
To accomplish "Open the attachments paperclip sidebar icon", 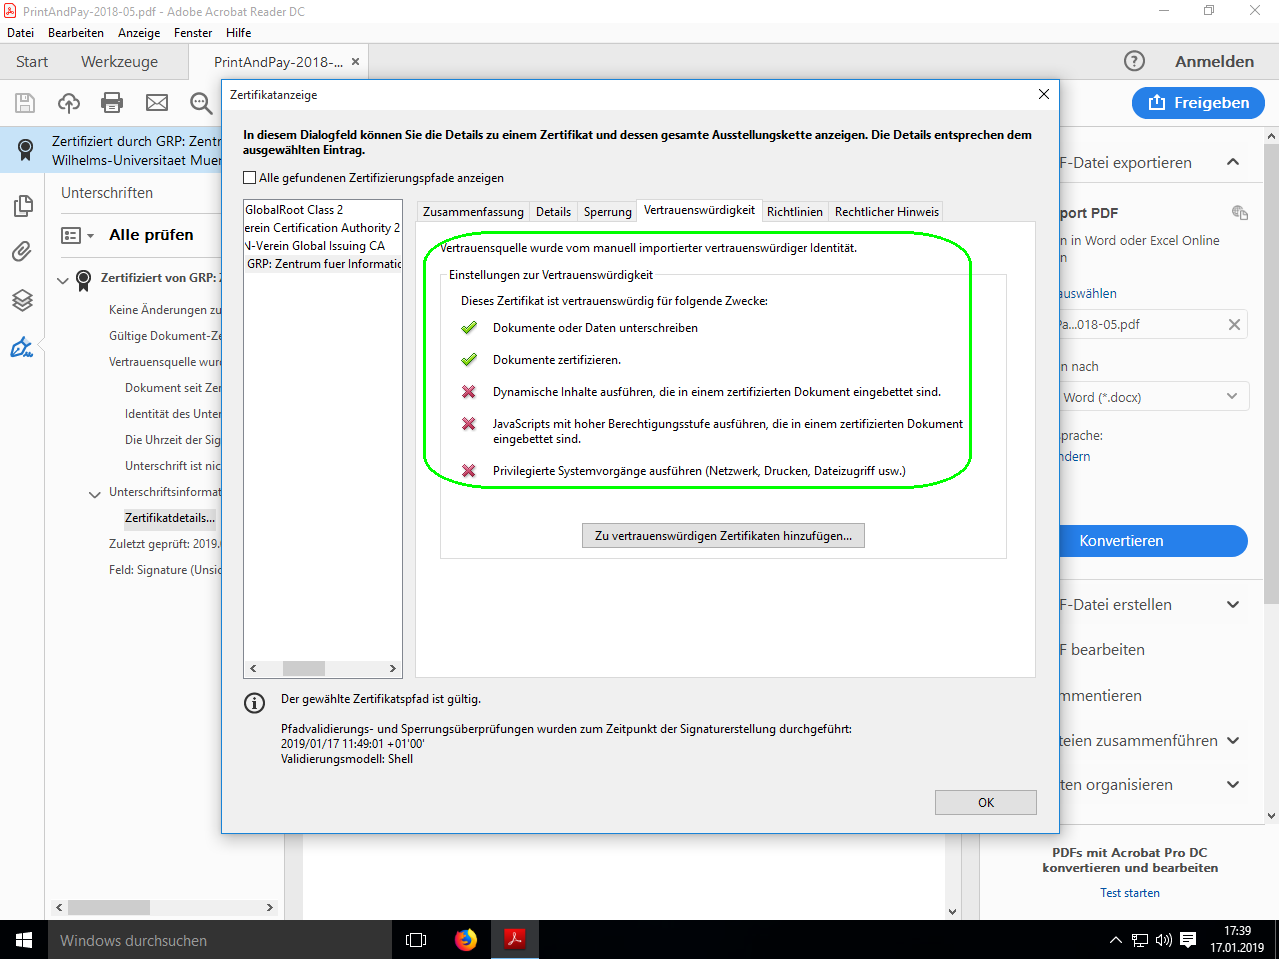I will click(x=22, y=251).
